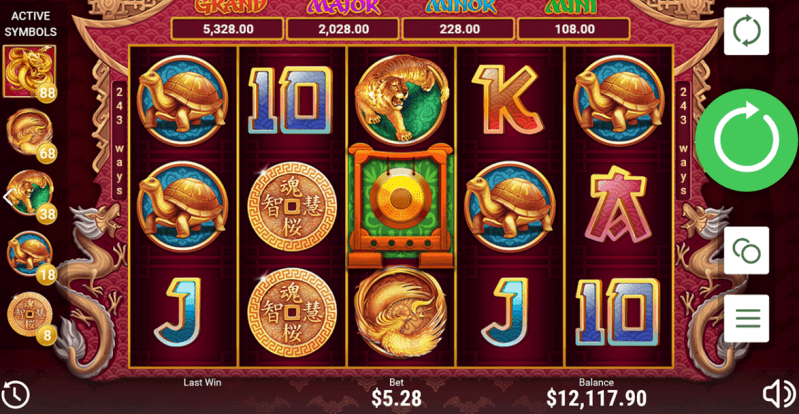Open the hamburger game menu

coord(747,318)
